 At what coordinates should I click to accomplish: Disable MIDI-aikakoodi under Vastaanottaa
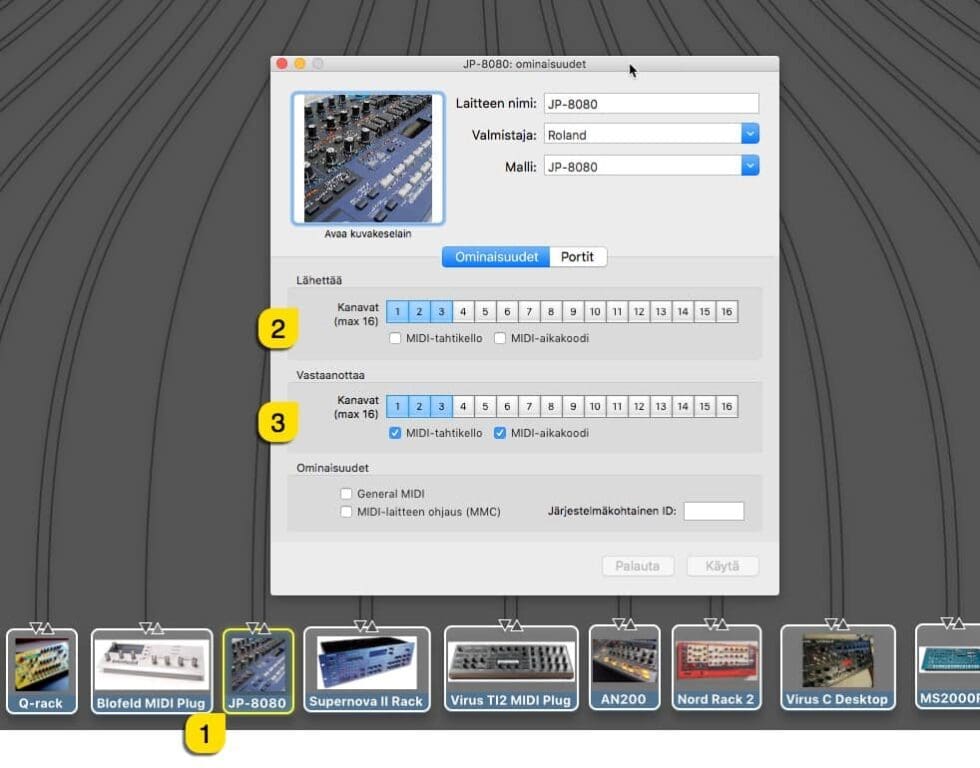click(500, 433)
